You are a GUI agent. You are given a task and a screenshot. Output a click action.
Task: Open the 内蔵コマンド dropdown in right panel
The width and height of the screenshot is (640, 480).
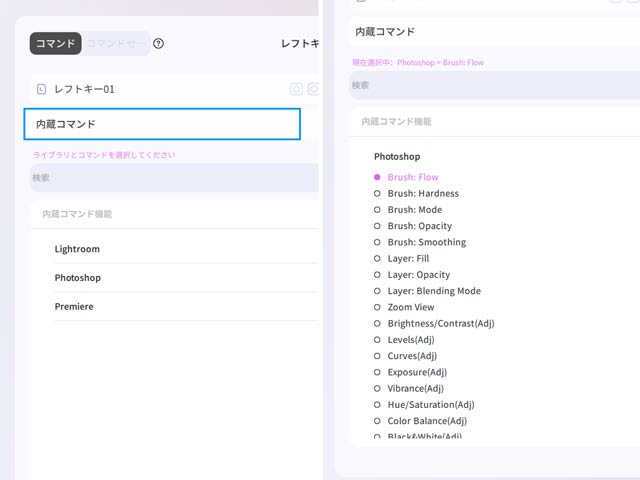[x=494, y=32]
